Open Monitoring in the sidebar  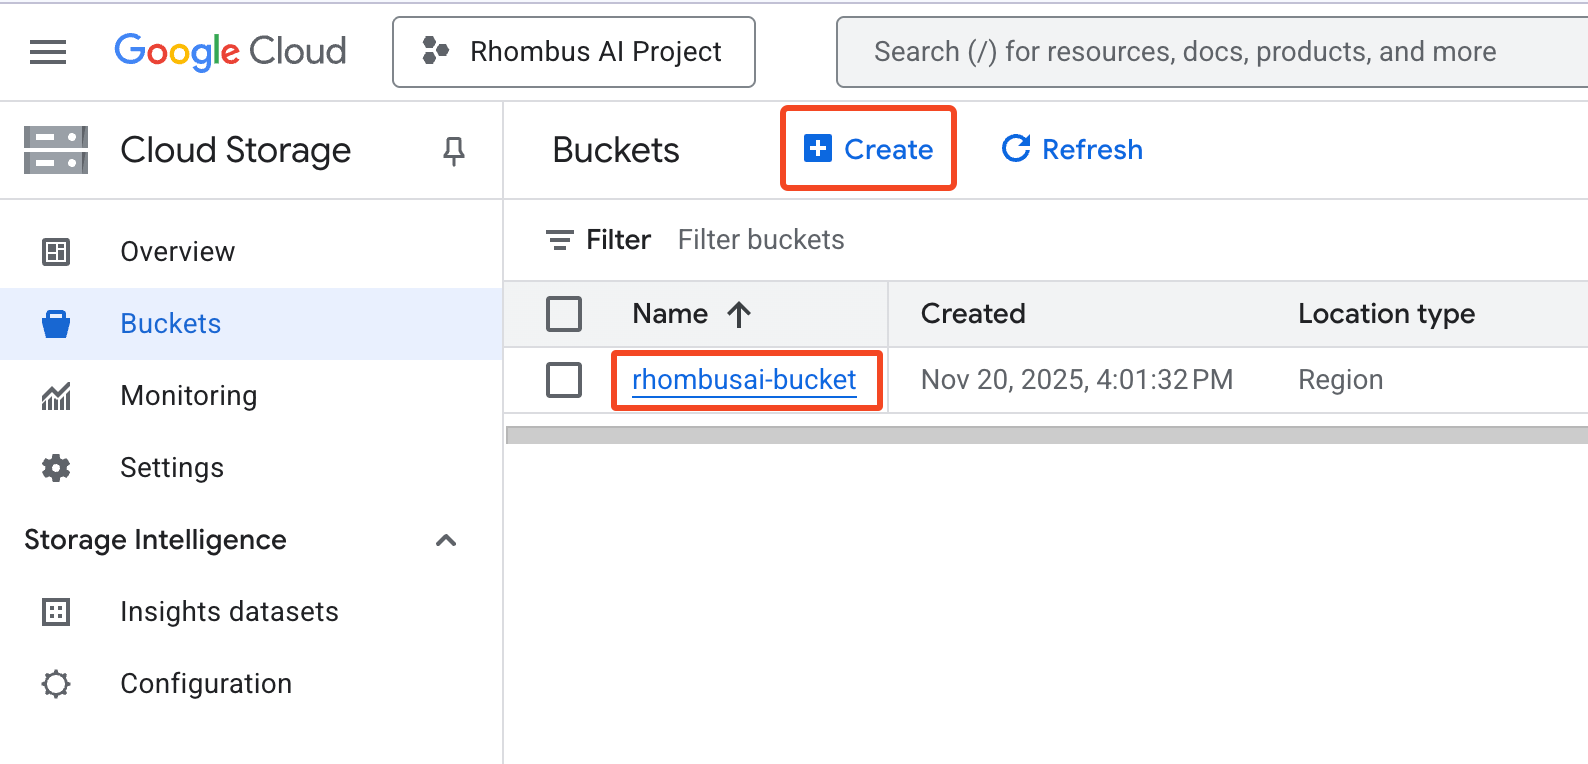pos(251,396)
